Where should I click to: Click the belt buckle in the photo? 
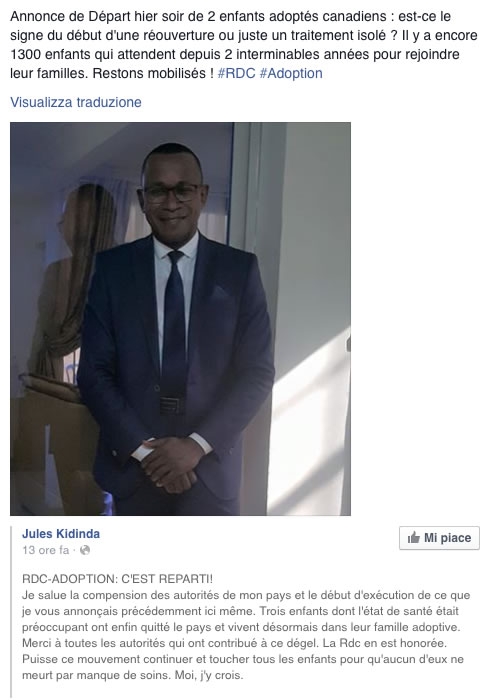point(172,405)
